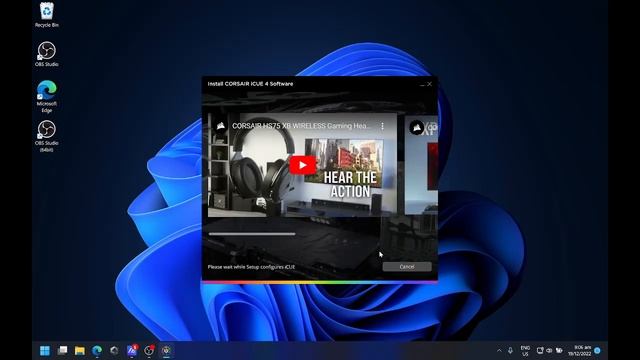Open the blue notification center icon

598,351
